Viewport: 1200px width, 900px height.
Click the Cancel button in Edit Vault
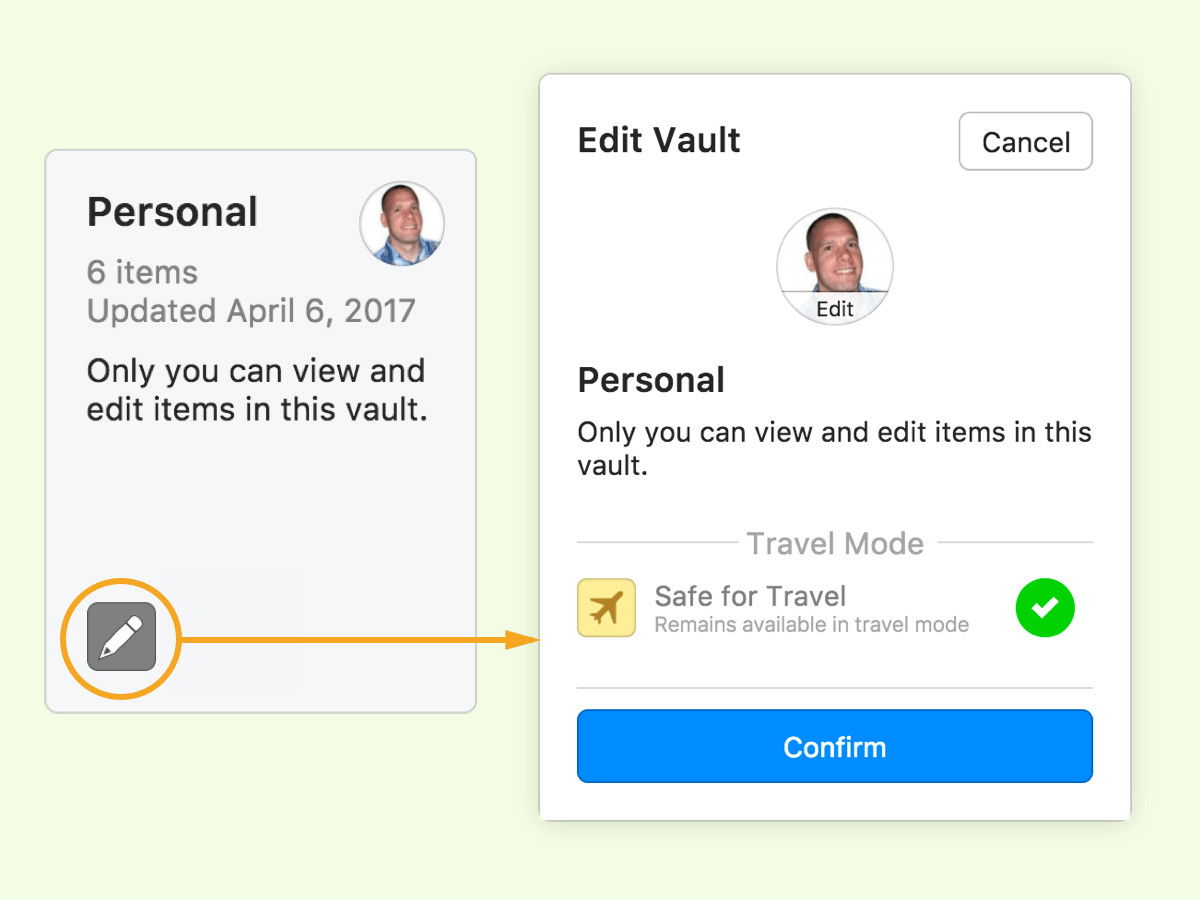1026,142
